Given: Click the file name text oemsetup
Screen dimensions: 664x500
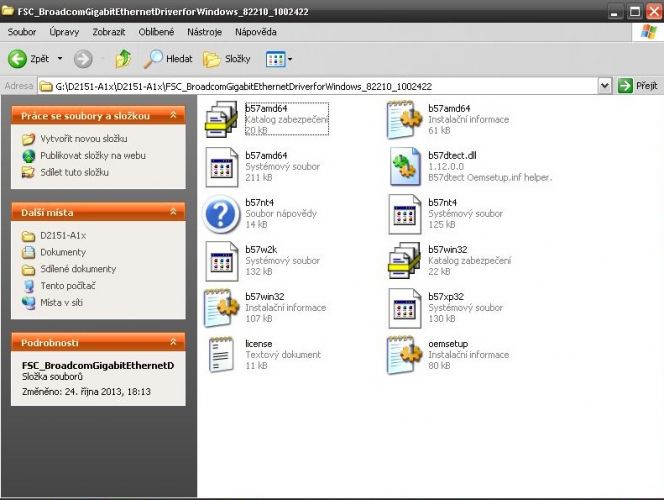Looking at the screenshot, I should (448, 343).
